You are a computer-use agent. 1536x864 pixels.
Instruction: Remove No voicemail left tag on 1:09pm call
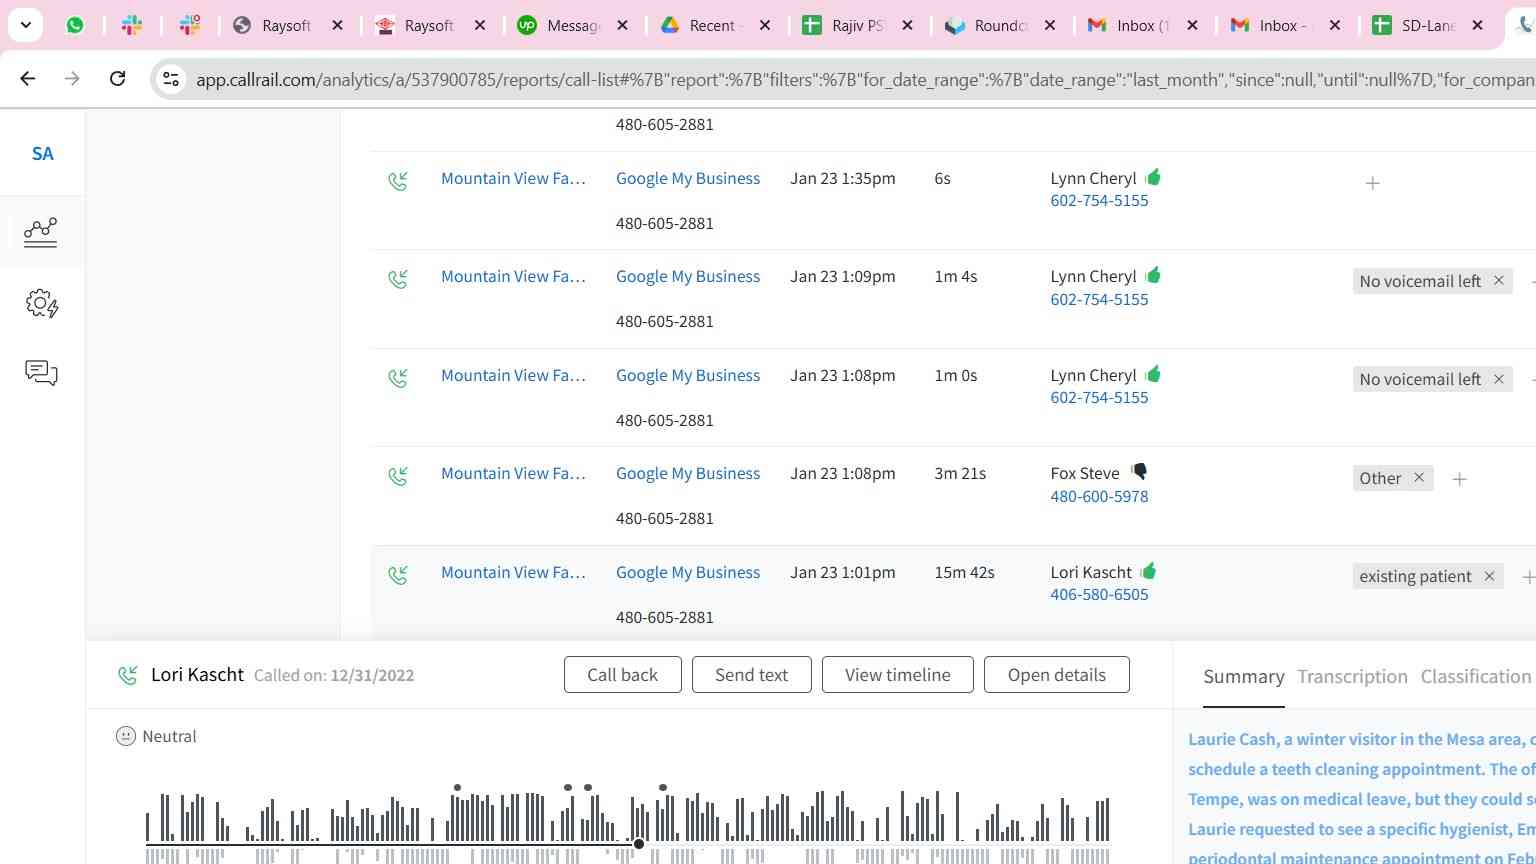(x=1499, y=281)
